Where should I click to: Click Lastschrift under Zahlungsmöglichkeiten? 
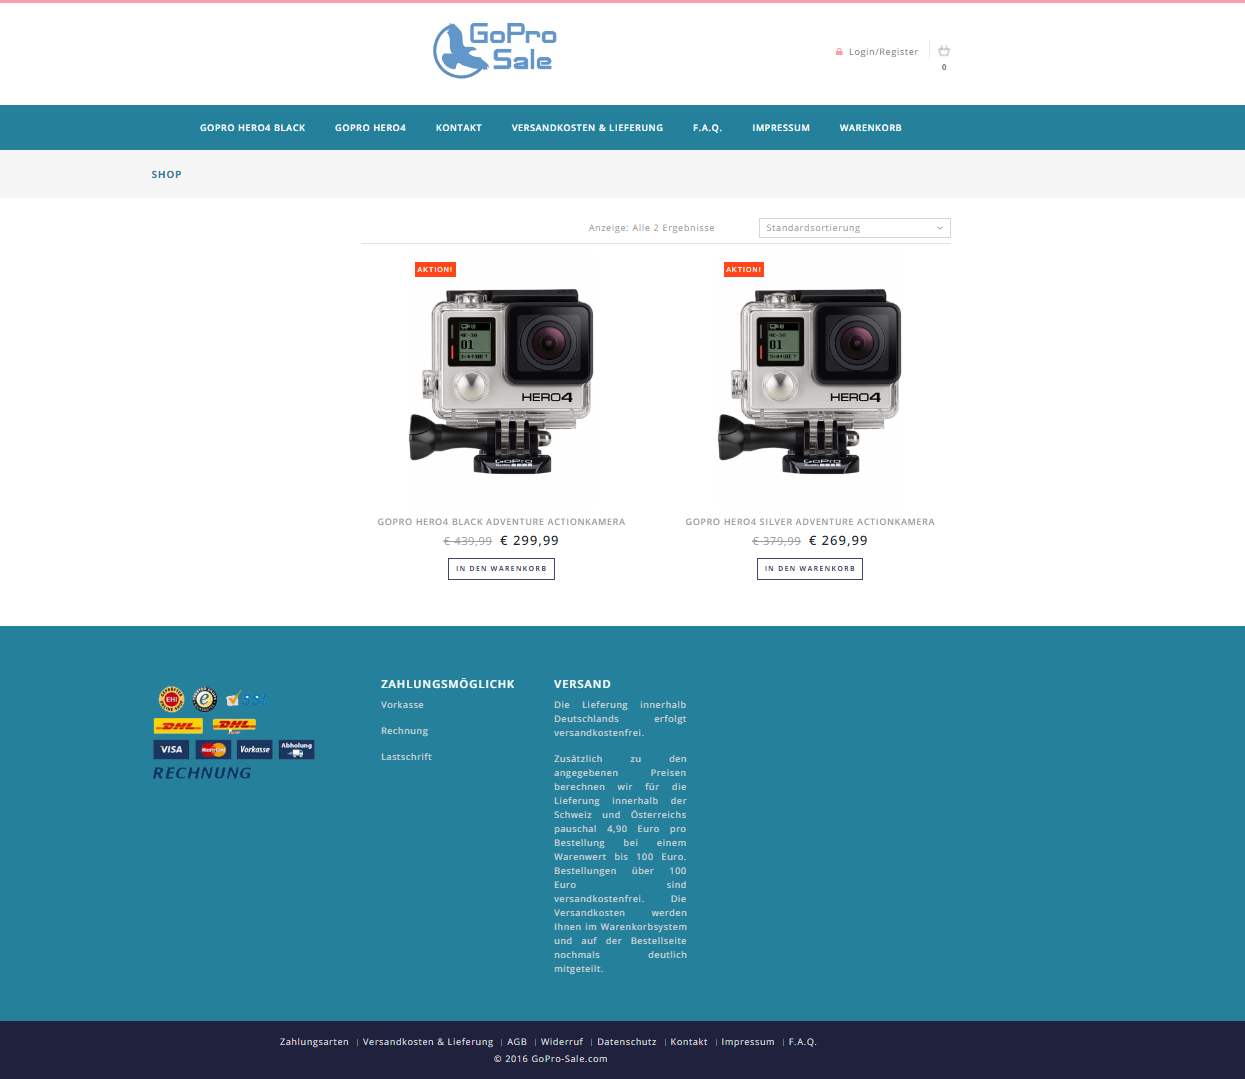click(x=406, y=757)
